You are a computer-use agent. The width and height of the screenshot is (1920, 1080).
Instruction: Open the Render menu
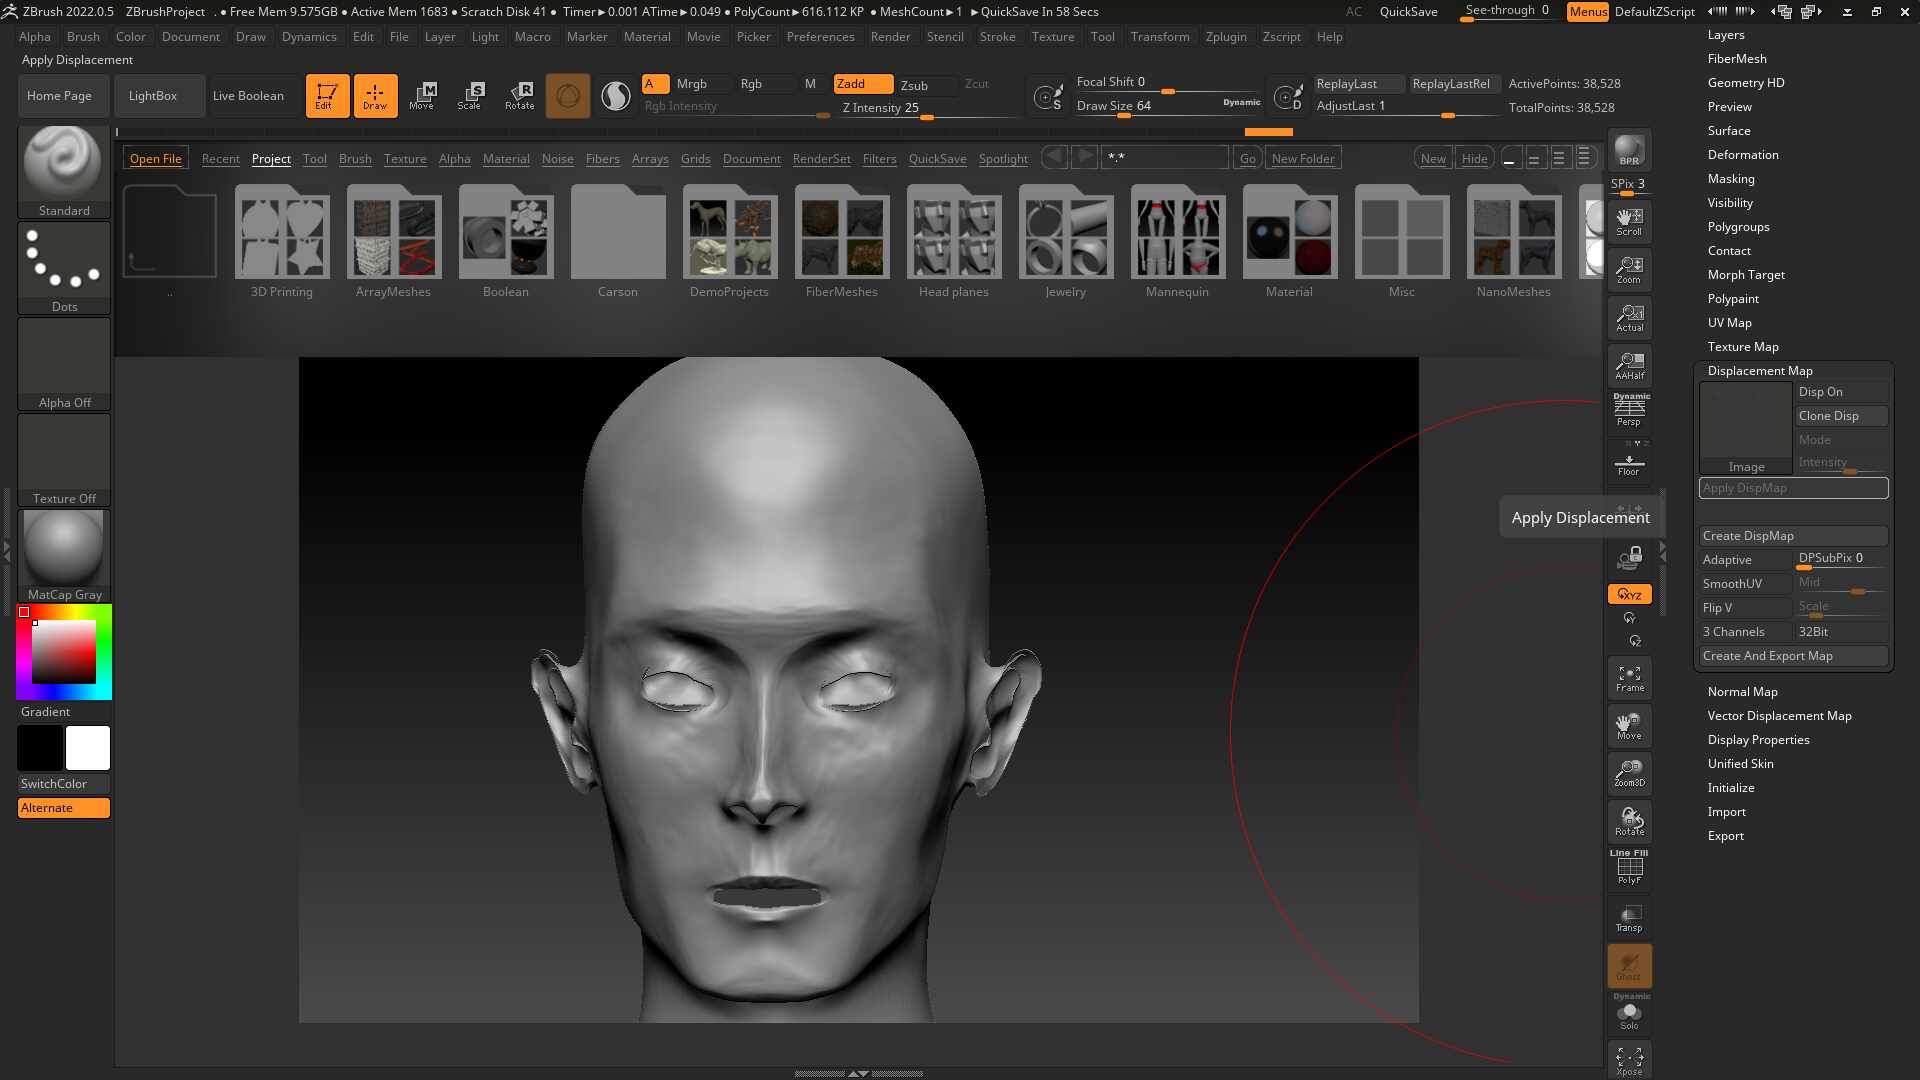889,37
